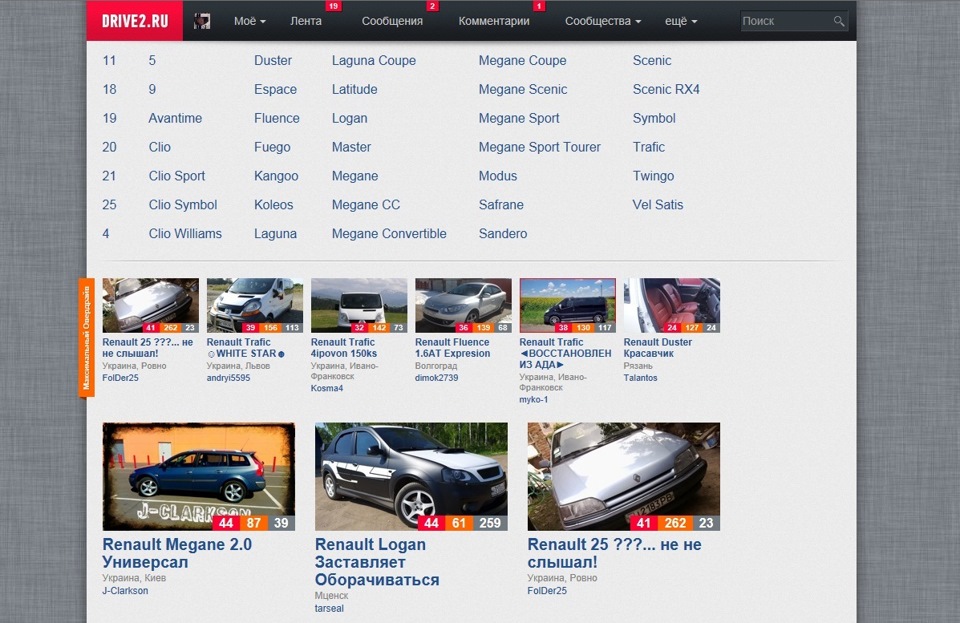Open Renault Fluence 1.6AT Expresion title

452,348
